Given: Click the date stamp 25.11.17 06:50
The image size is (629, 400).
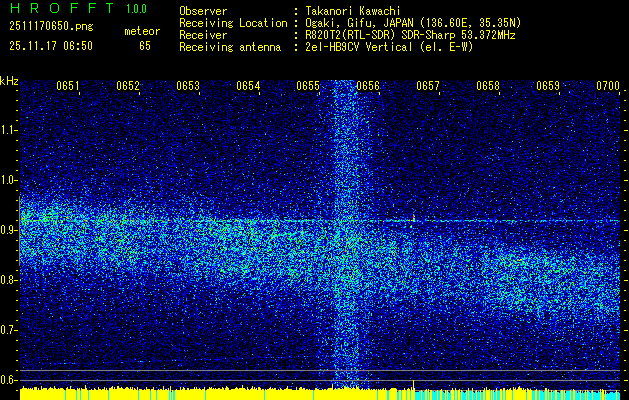Looking at the screenshot, I should pos(51,46).
